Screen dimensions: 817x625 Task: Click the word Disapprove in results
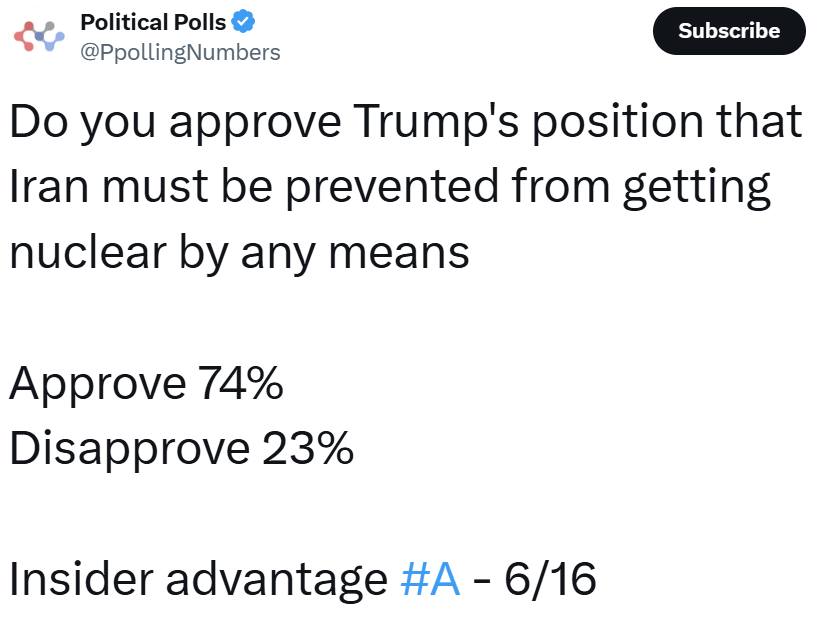130,450
